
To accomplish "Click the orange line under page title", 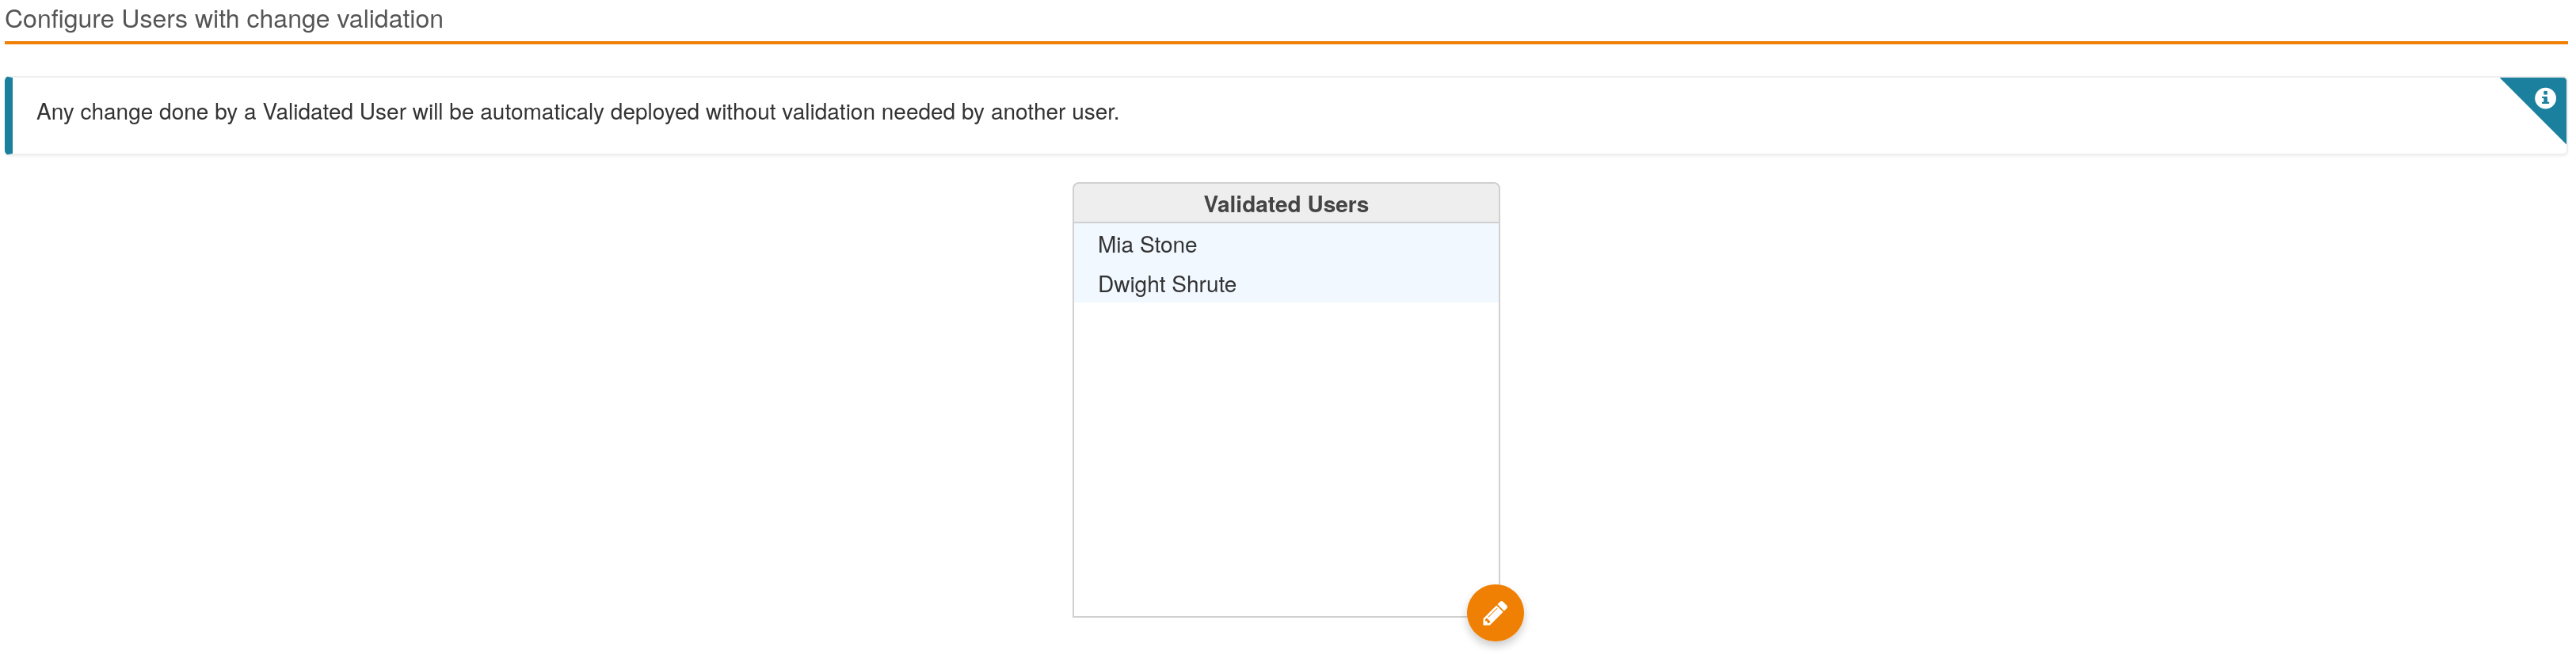I will pos(1285,42).
